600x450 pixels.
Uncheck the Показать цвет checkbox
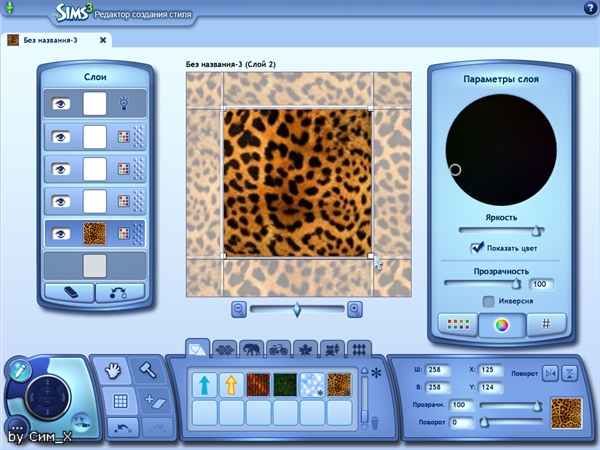pos(477,247)
